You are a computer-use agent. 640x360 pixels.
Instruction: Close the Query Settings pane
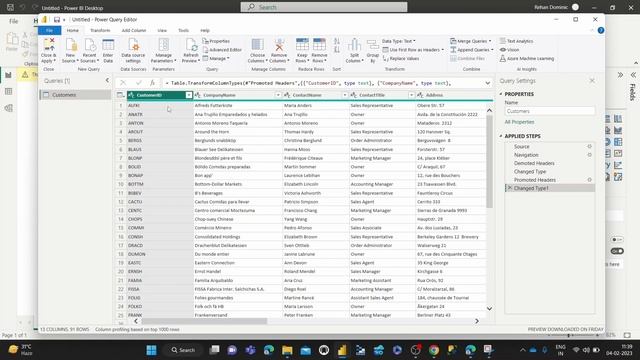[x=592, y=81]
